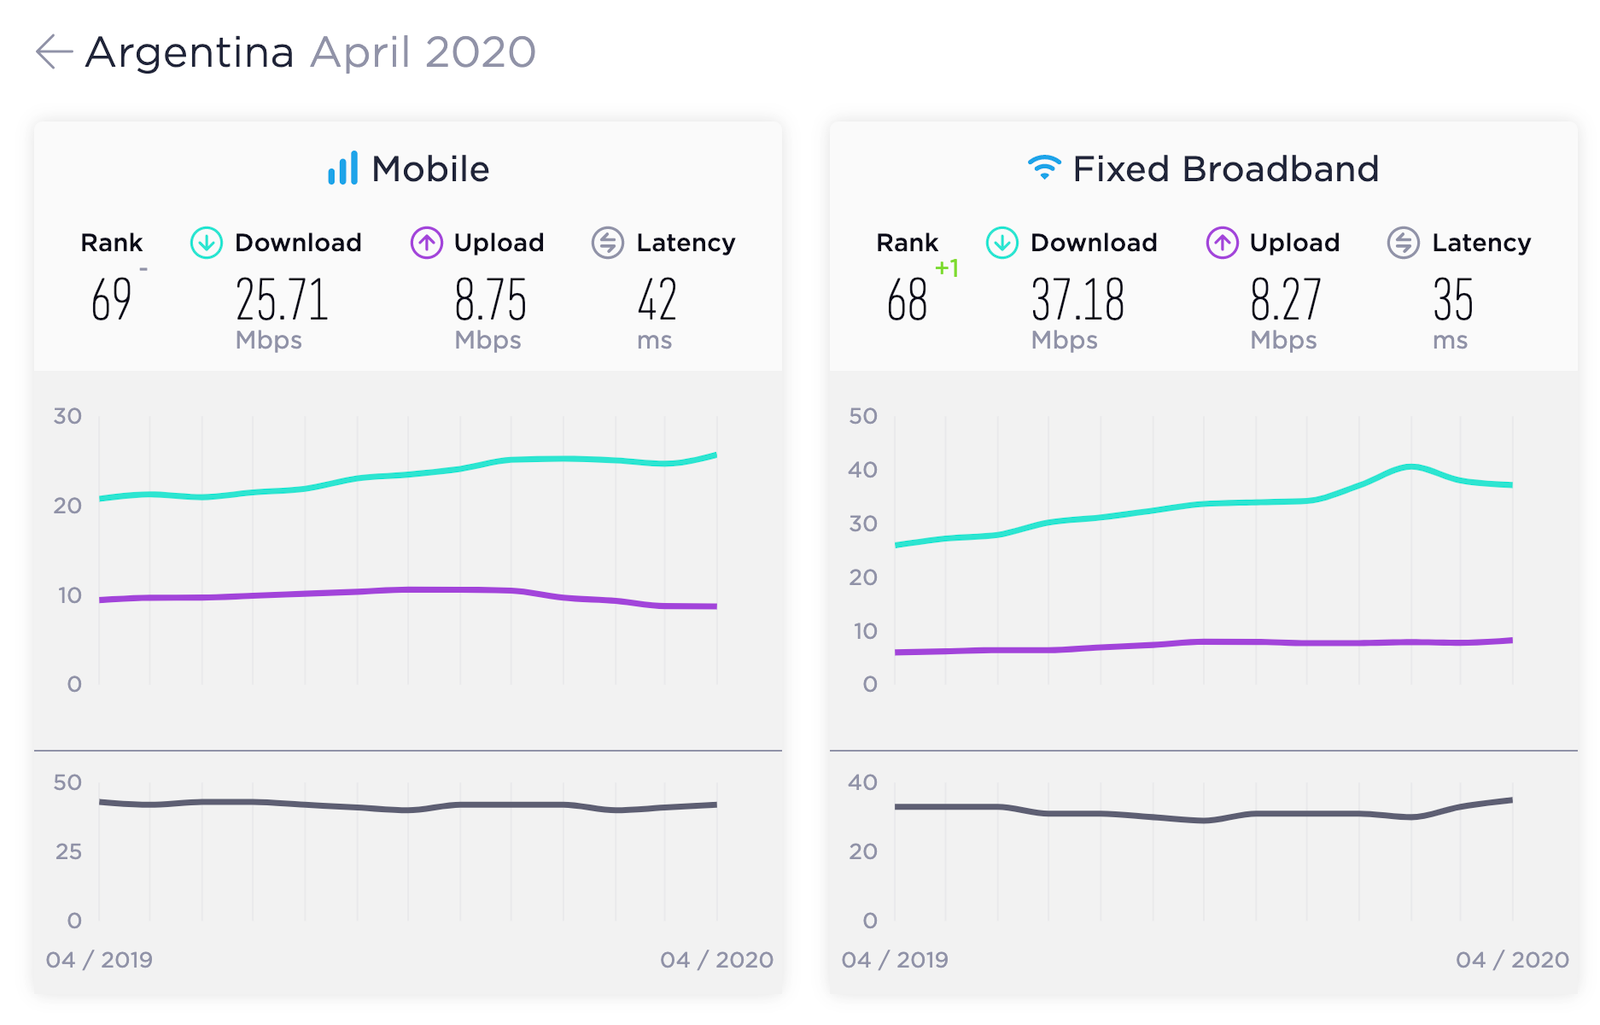
Task: Click the Fixed Broadband rank value 68
Action: point(907,299)
